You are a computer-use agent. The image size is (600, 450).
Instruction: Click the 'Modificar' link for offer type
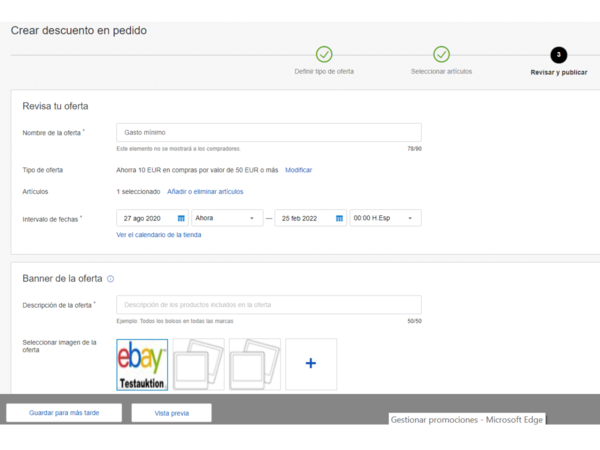pos(298,170)
